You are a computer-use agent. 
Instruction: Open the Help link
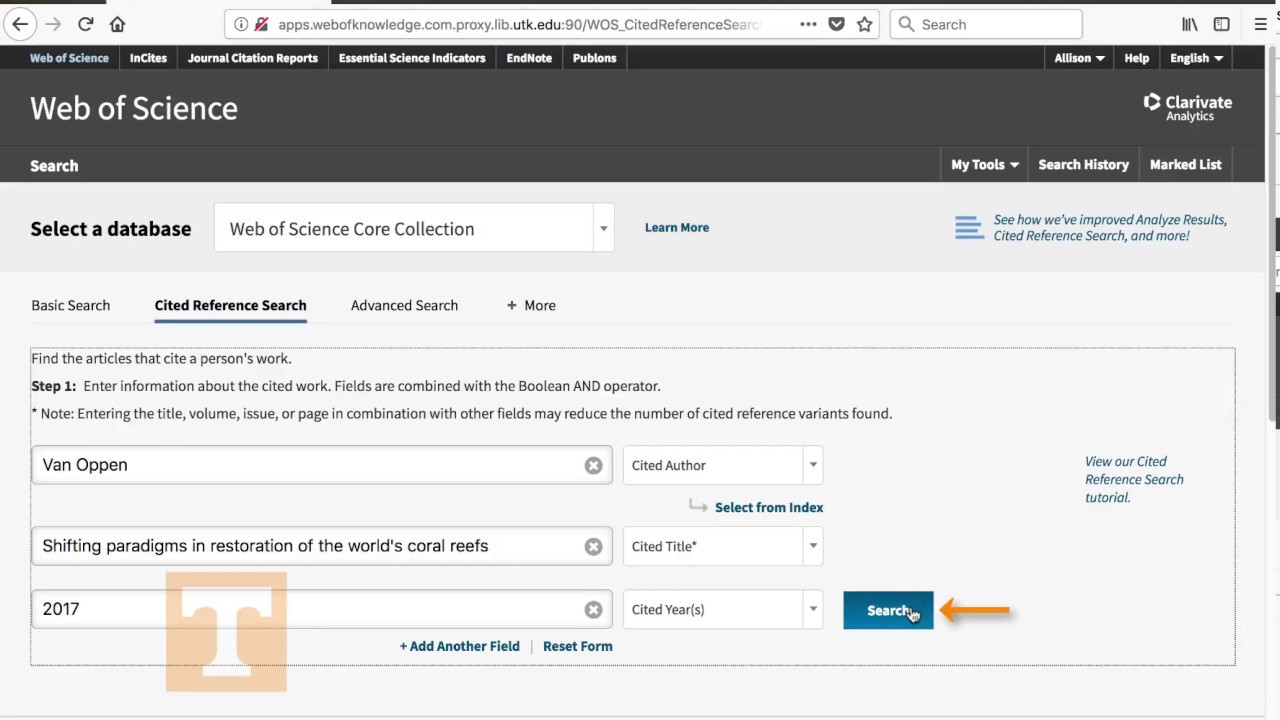tap(1136, 58)
